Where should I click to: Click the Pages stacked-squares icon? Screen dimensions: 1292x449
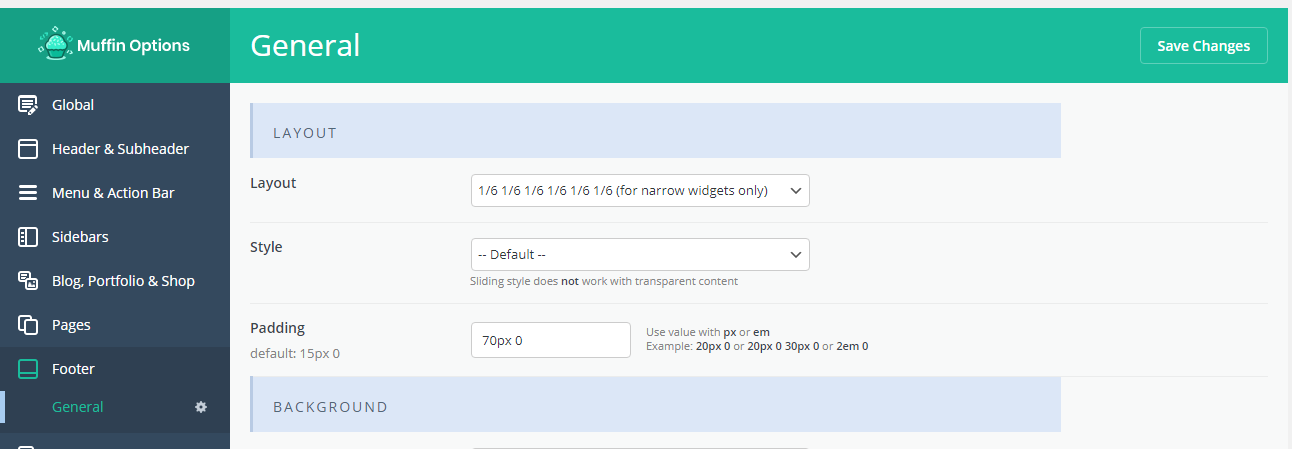pos(28,325)
